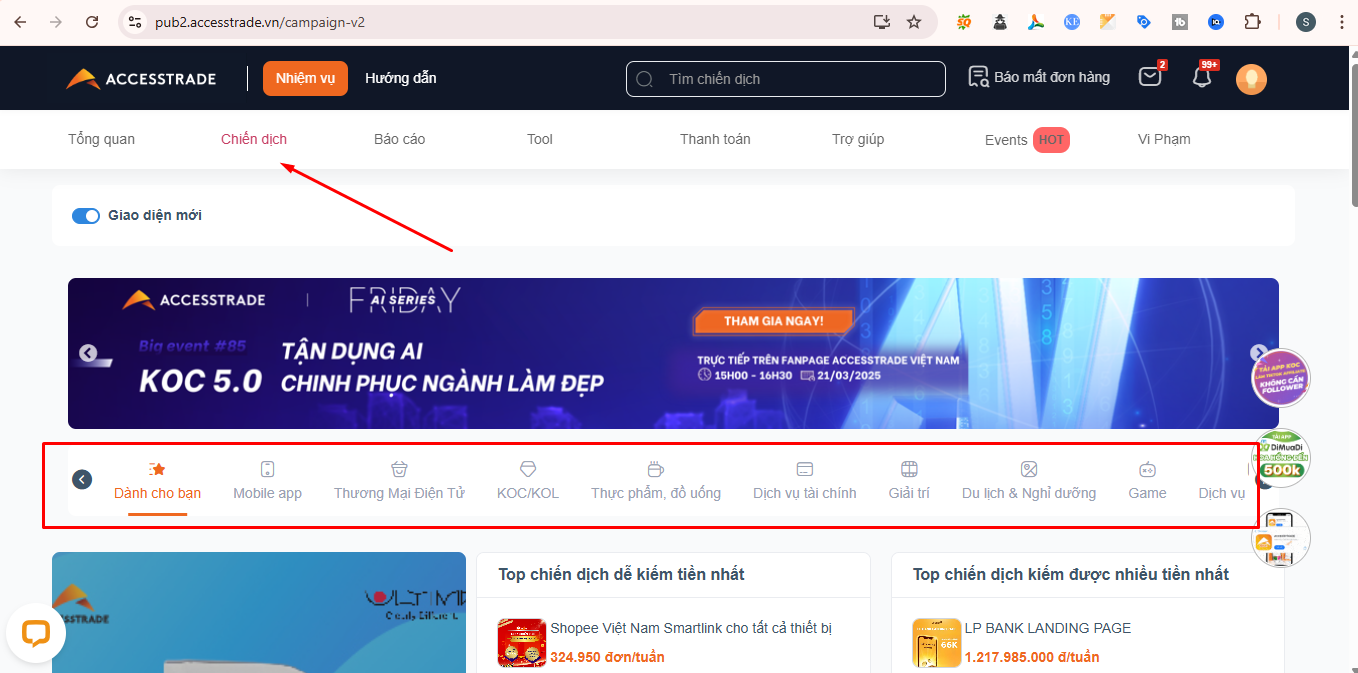Open the 'Tool' menu item

click(x=540, y=139)
